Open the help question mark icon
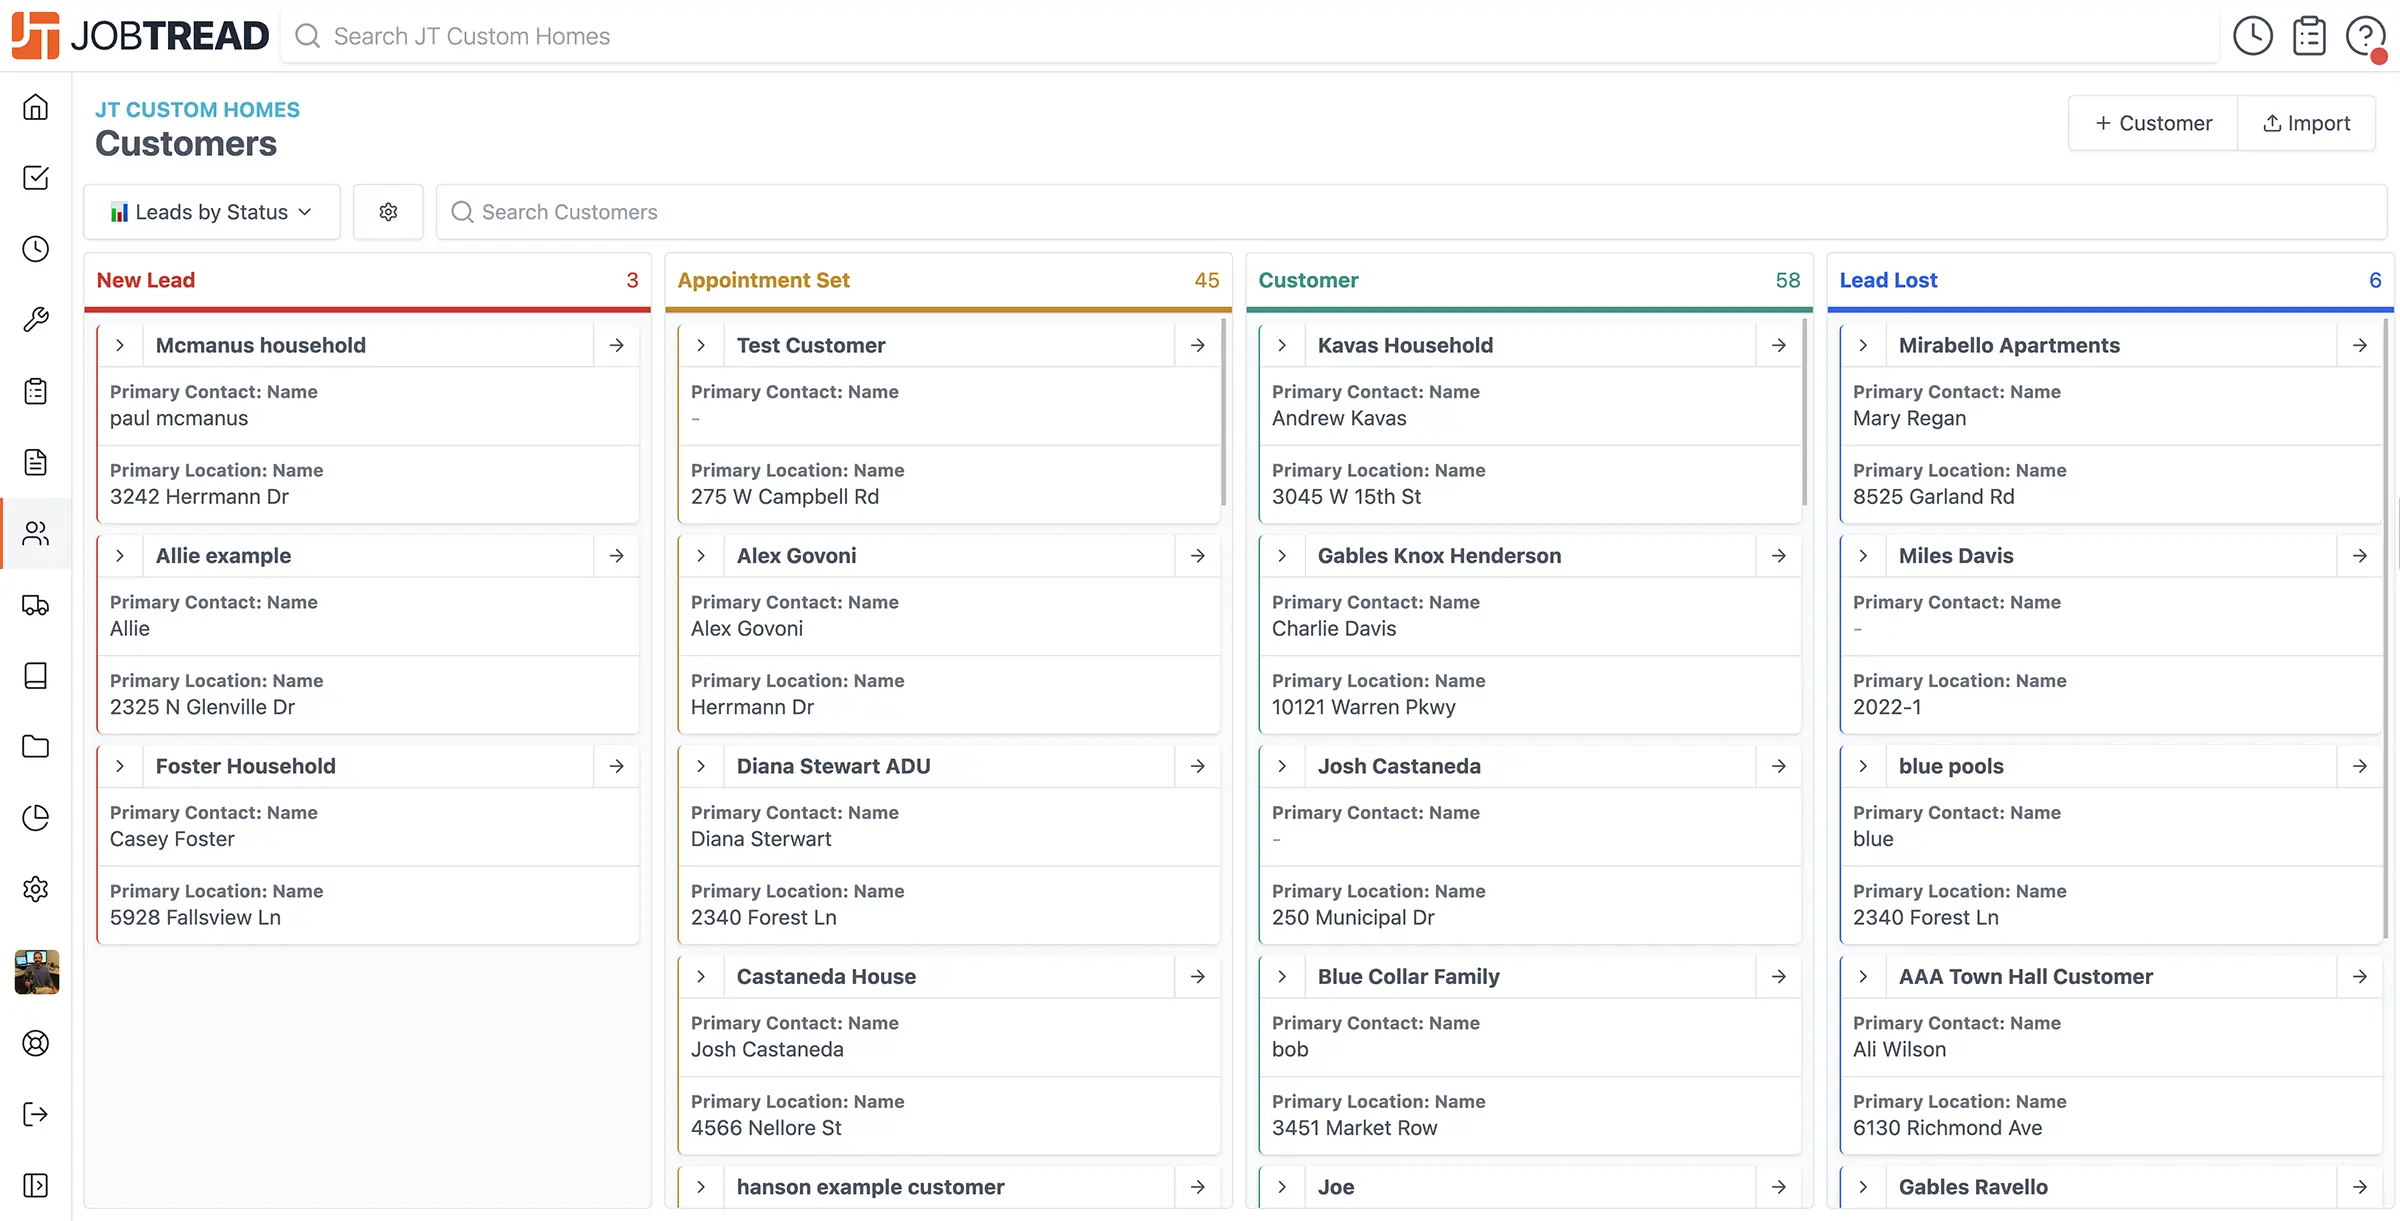The width and height of the screenshot is (2400, 1221). click(2365, 36)
